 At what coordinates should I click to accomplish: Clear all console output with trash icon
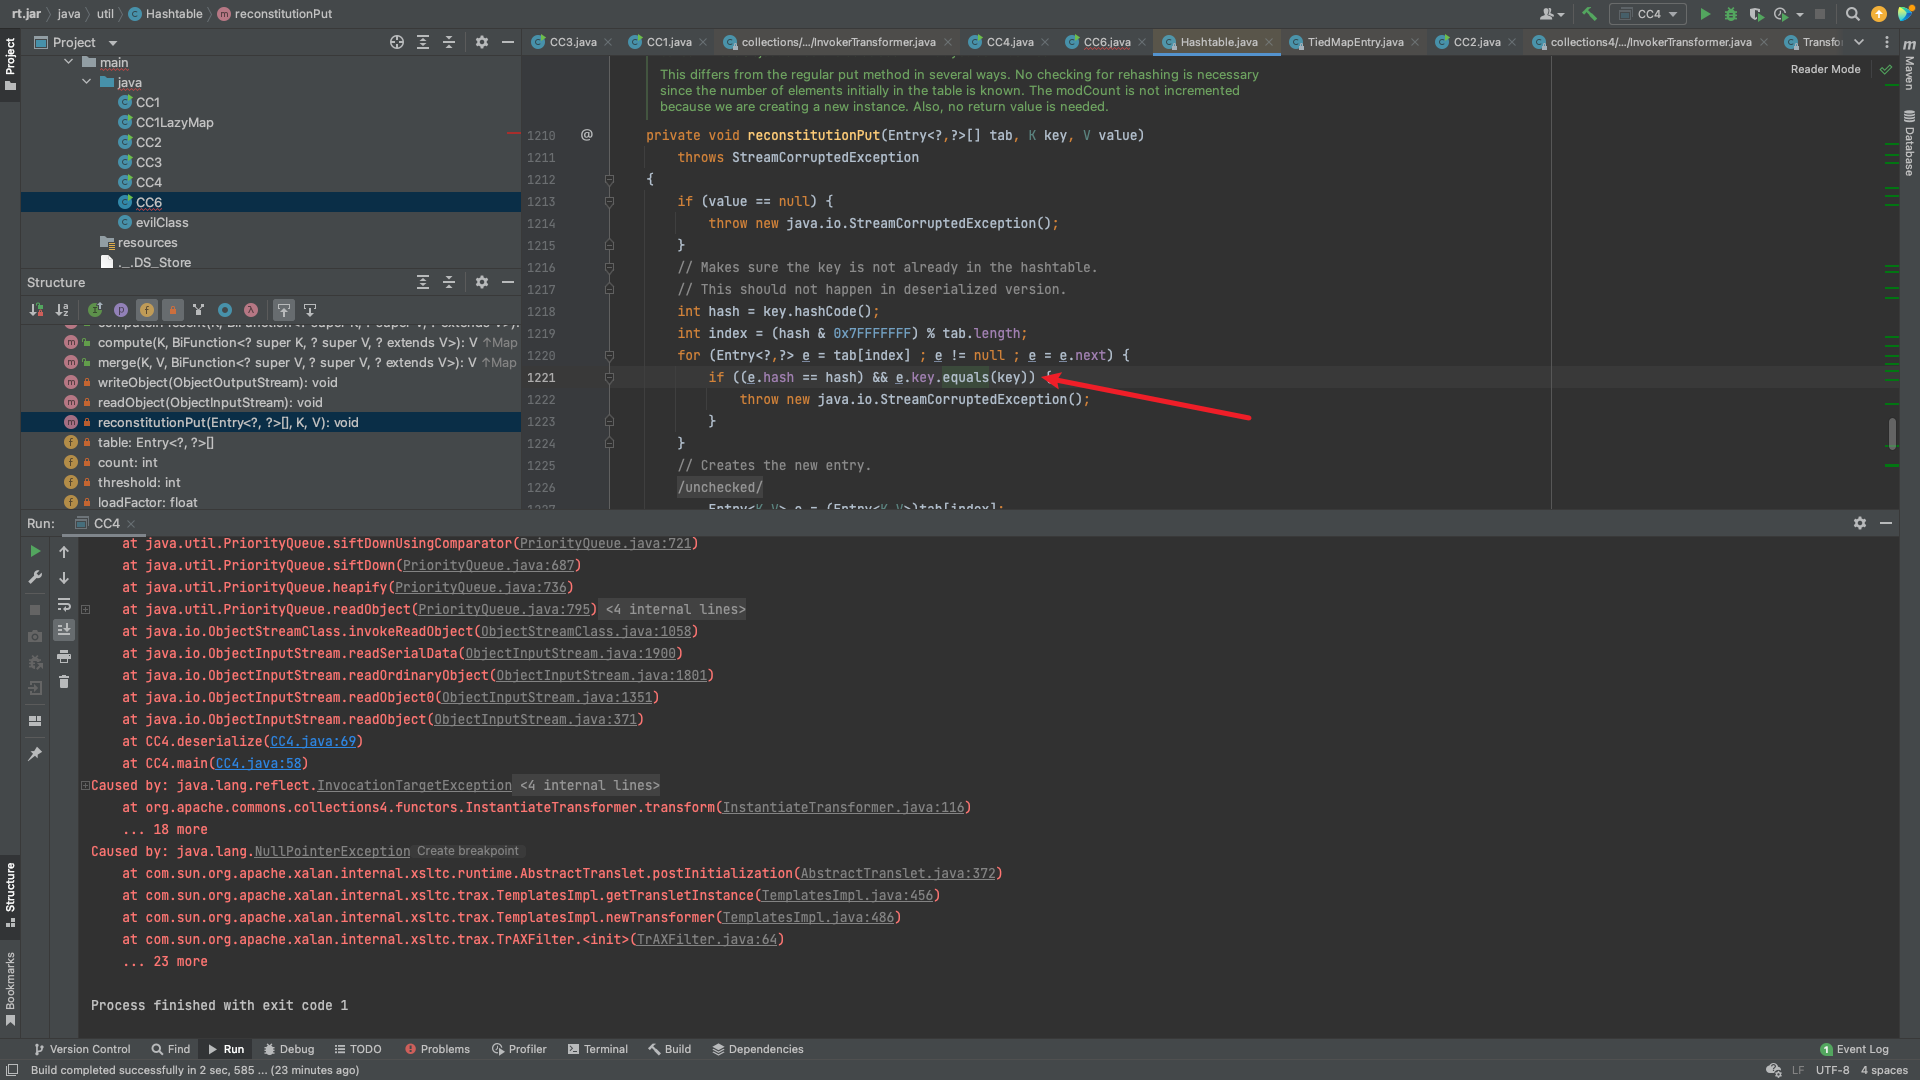click(x=64, y=682)
